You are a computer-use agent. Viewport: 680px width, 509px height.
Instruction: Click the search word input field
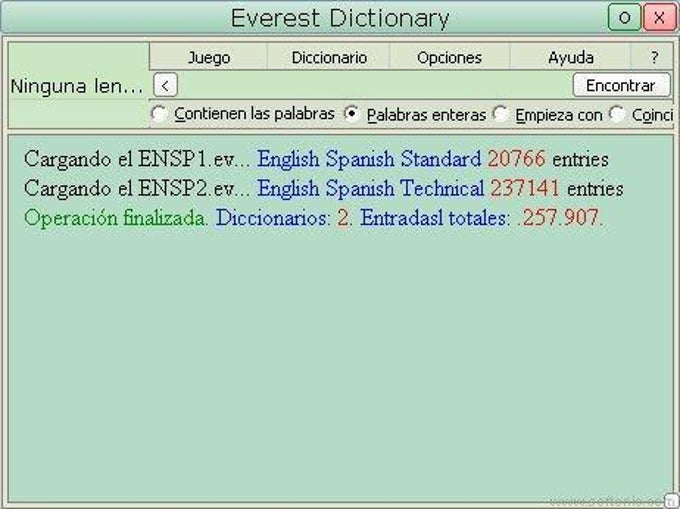click(x=375, y=85)
